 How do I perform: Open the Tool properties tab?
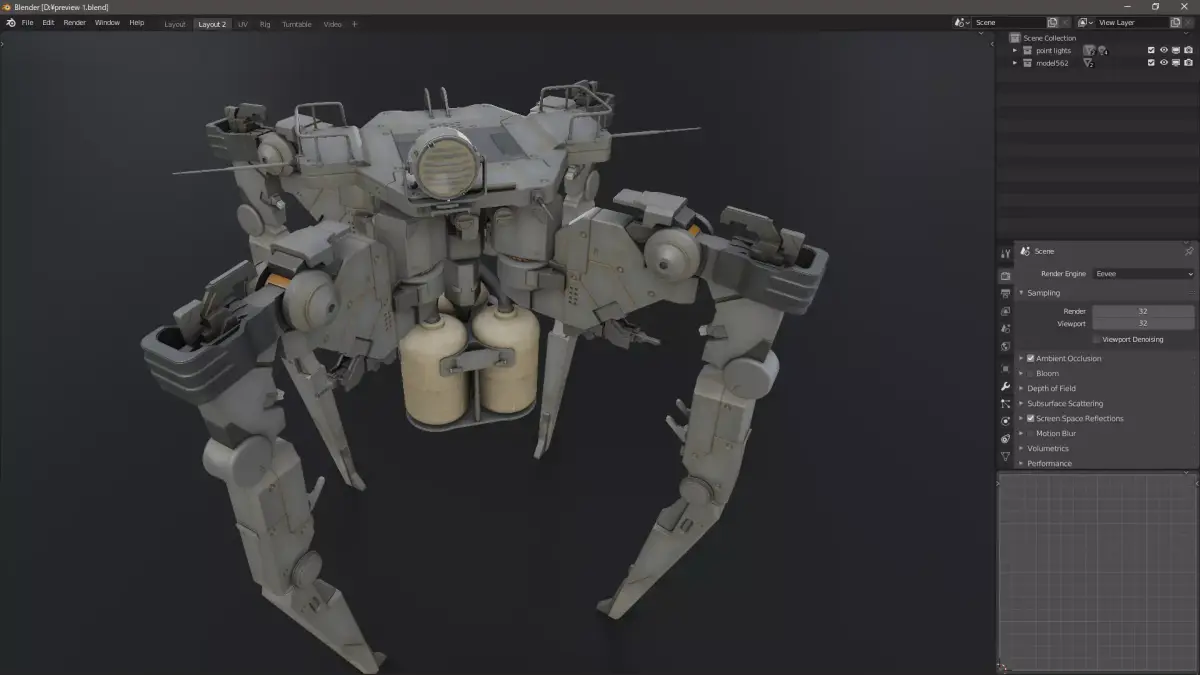(1005, 254)
